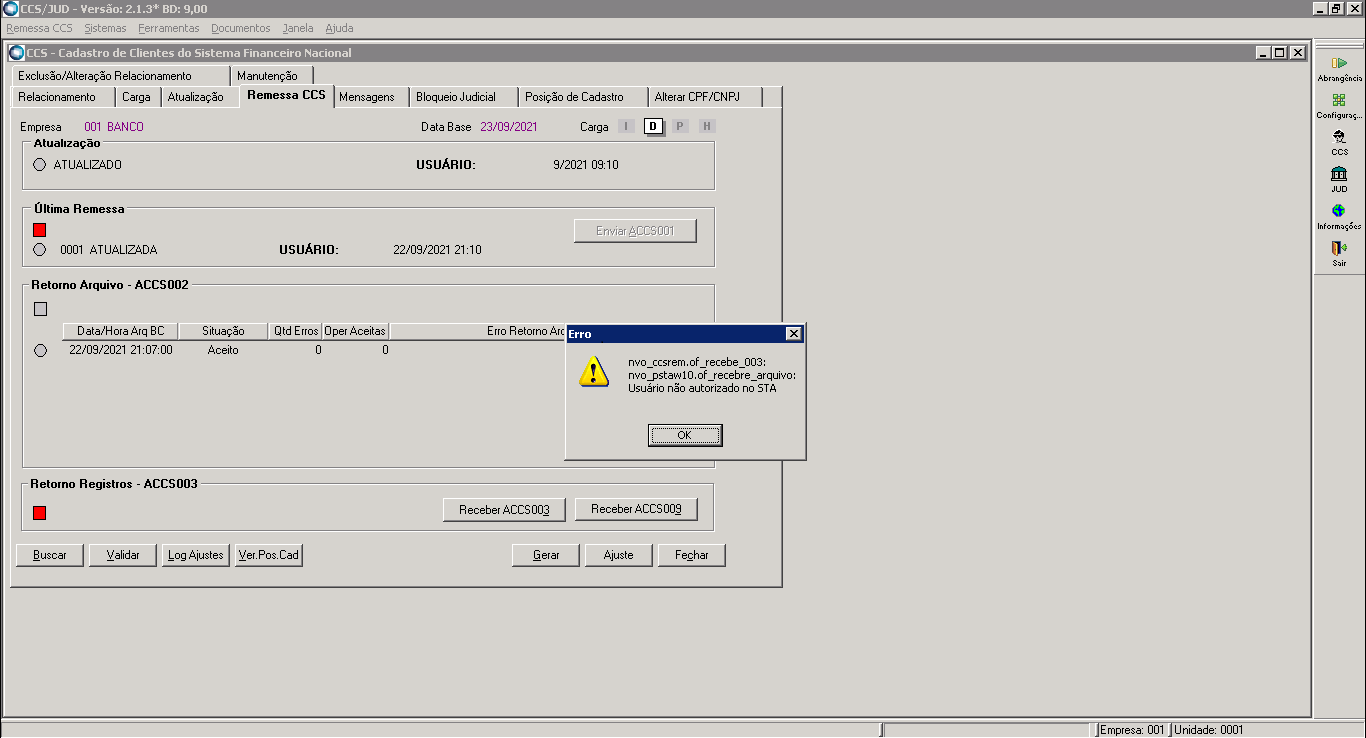
Task: Click the Qtd Erros column header
Action: (295, 331)
